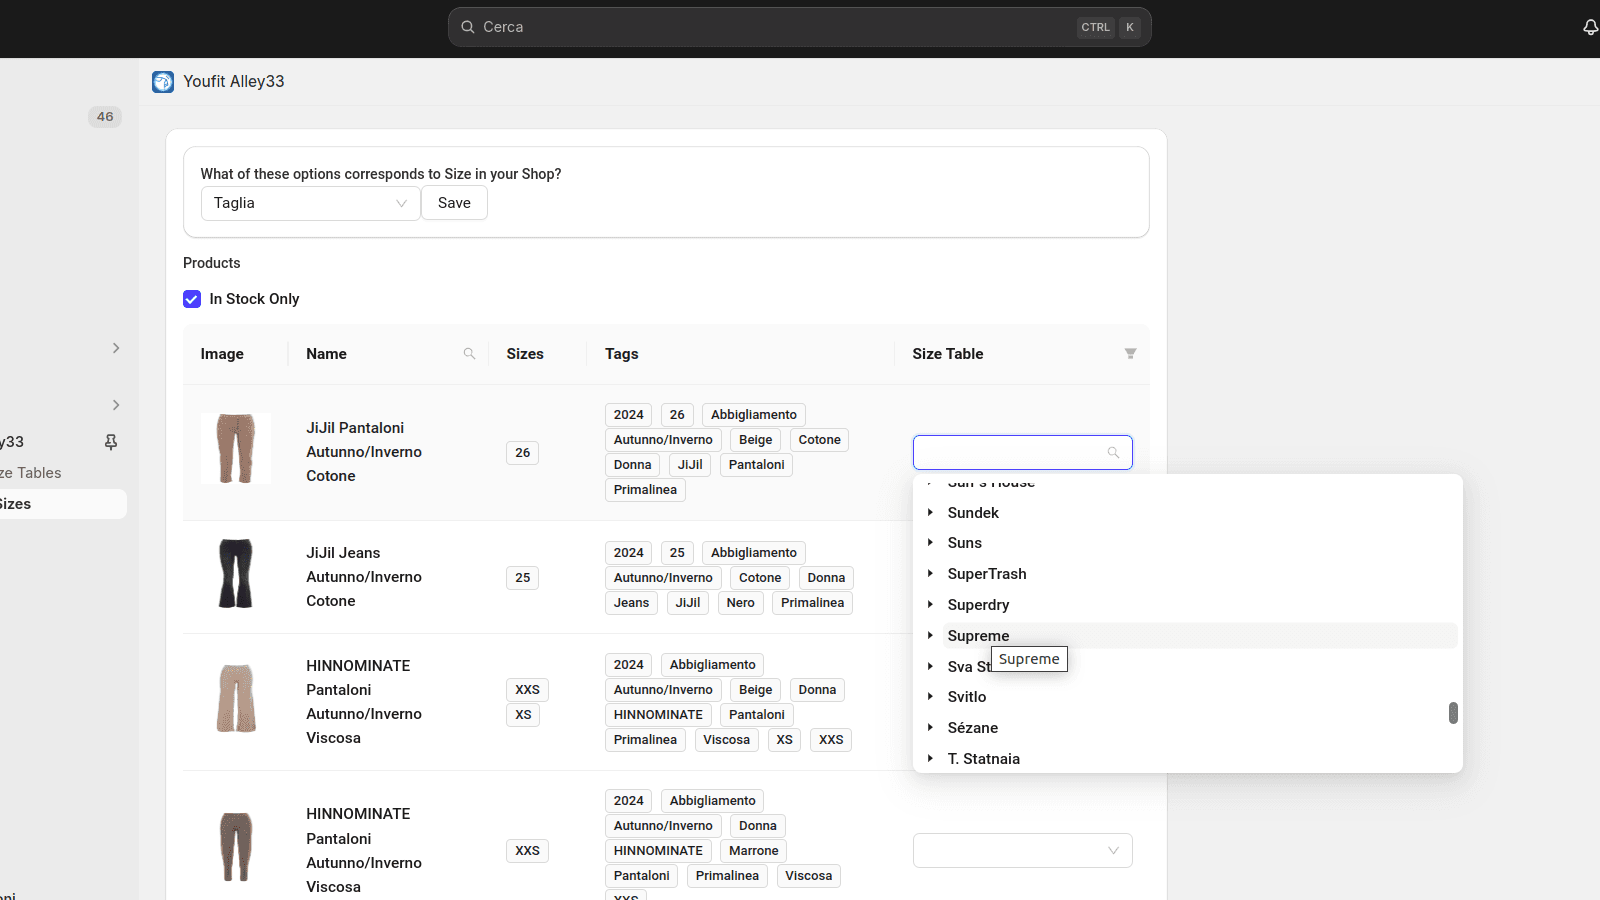1600x900 pixels.
Task: Toggle the In Stock Only checkbox
Action: tap(192, 299)
